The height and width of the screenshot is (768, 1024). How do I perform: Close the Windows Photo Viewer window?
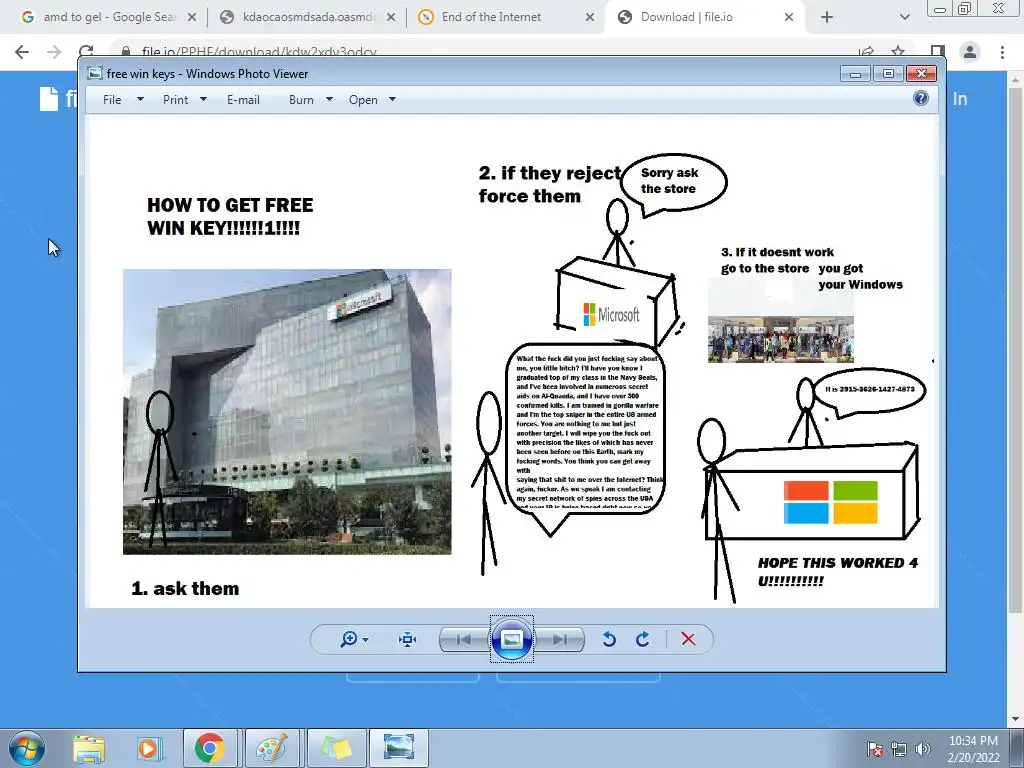921,74
